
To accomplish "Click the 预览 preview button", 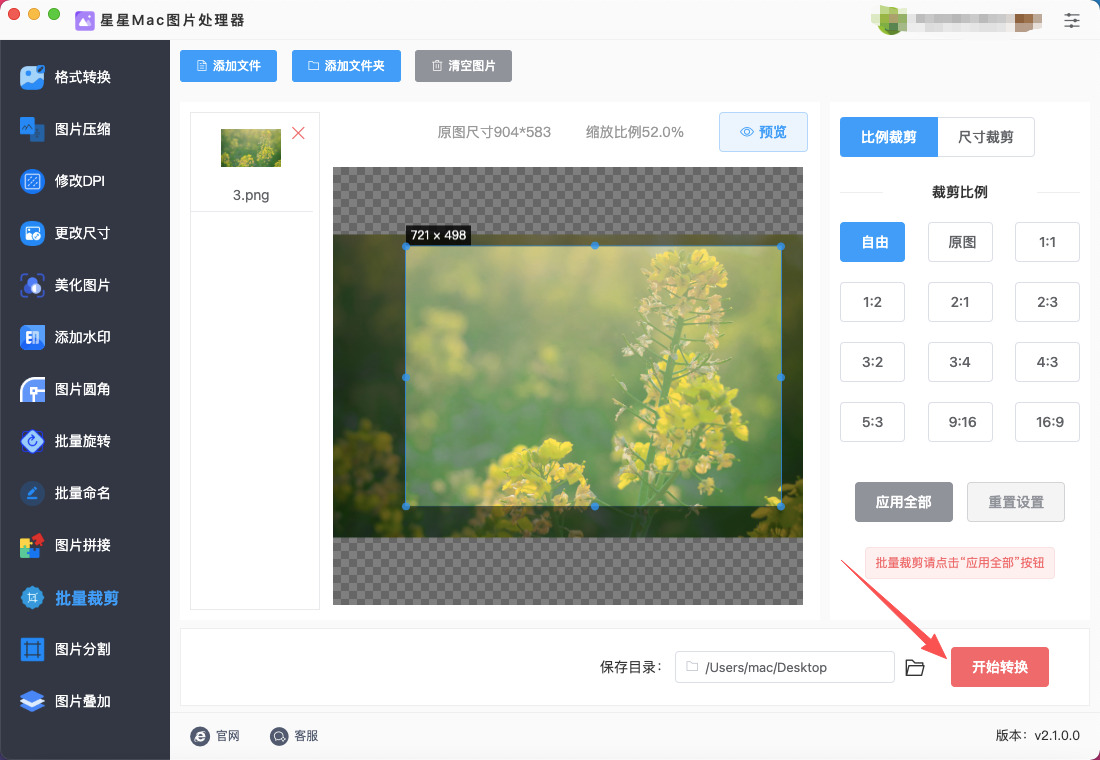I will (763, 132).
